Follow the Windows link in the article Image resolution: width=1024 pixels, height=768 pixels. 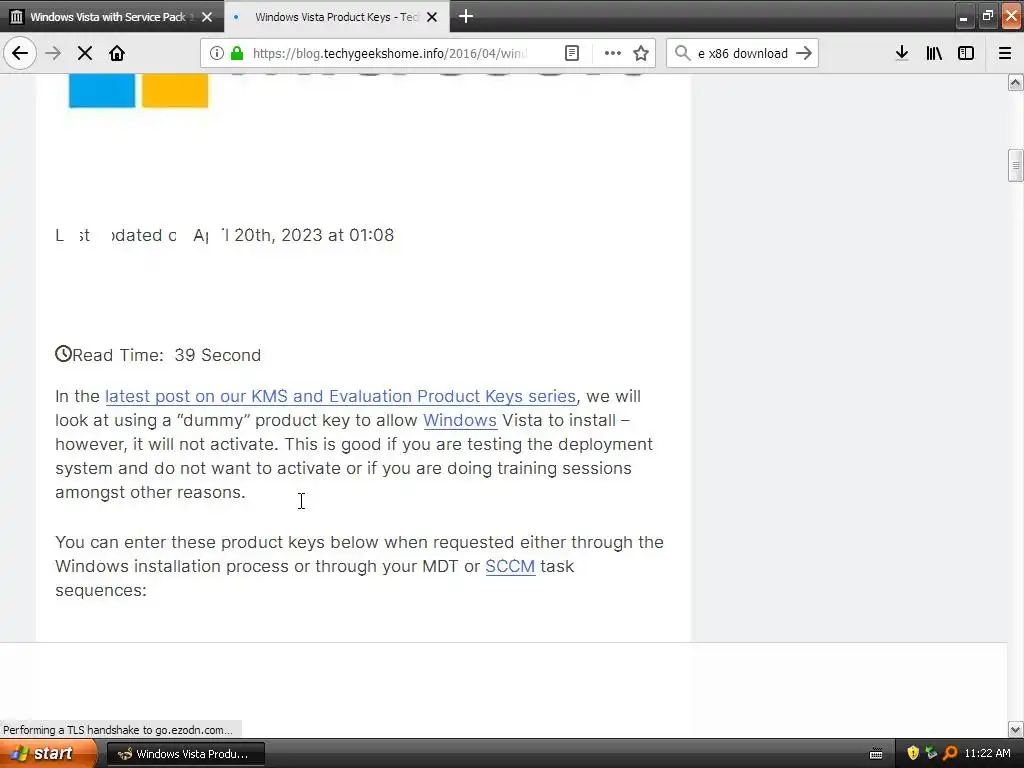coord(460,420)
